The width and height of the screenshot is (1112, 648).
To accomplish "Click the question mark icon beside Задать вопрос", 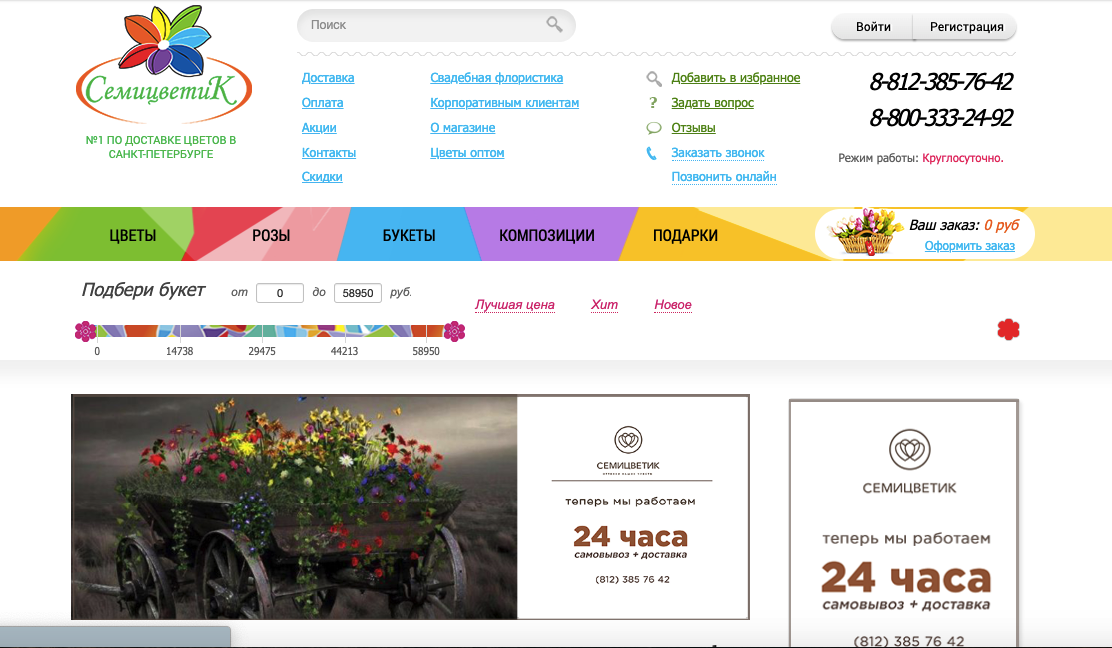I will [x=654, y=103].
